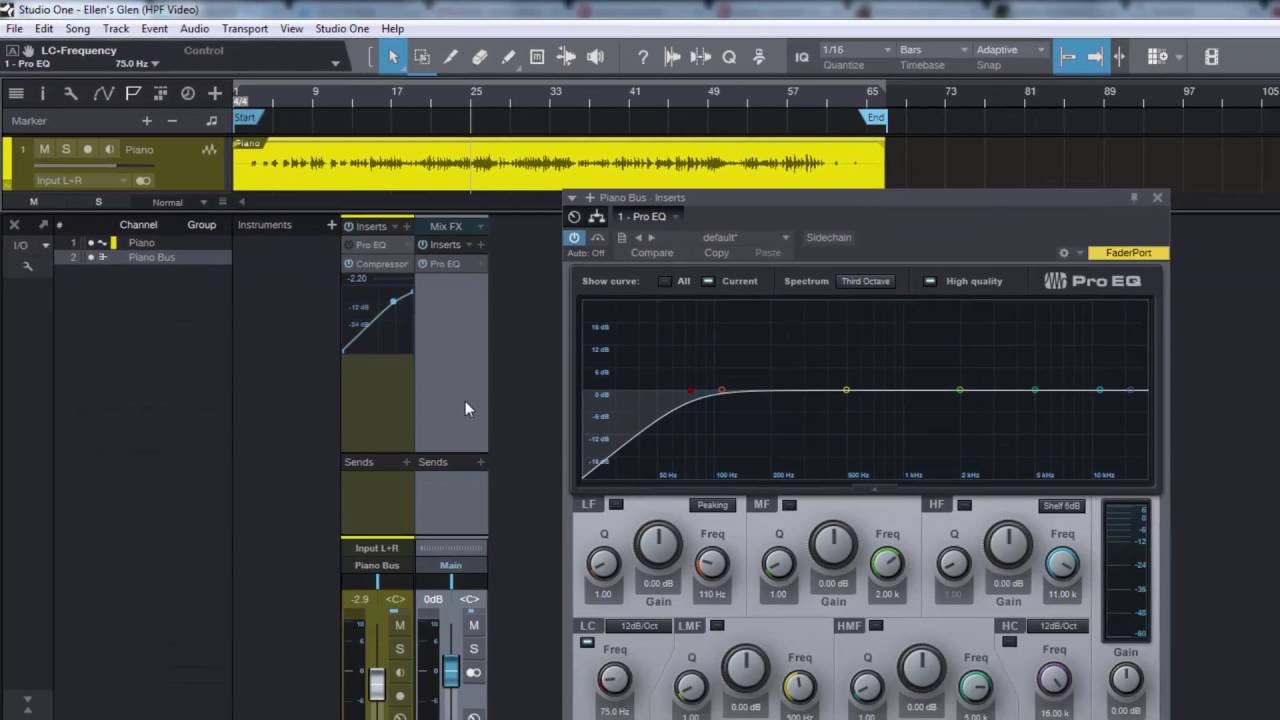Select the Eraser tool
The width and height of the screenshot is (1280, 720).
(x=480, y=57)
